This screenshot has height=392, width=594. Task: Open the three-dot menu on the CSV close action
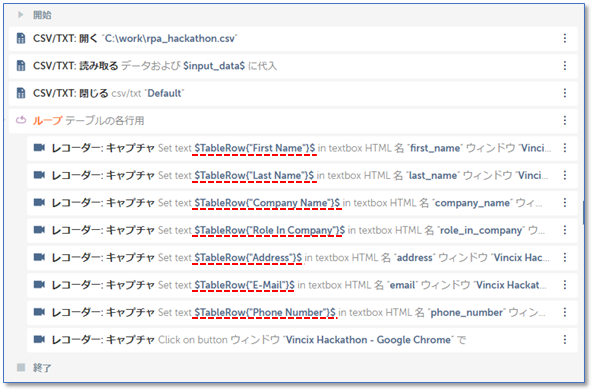tap(564, 93)
